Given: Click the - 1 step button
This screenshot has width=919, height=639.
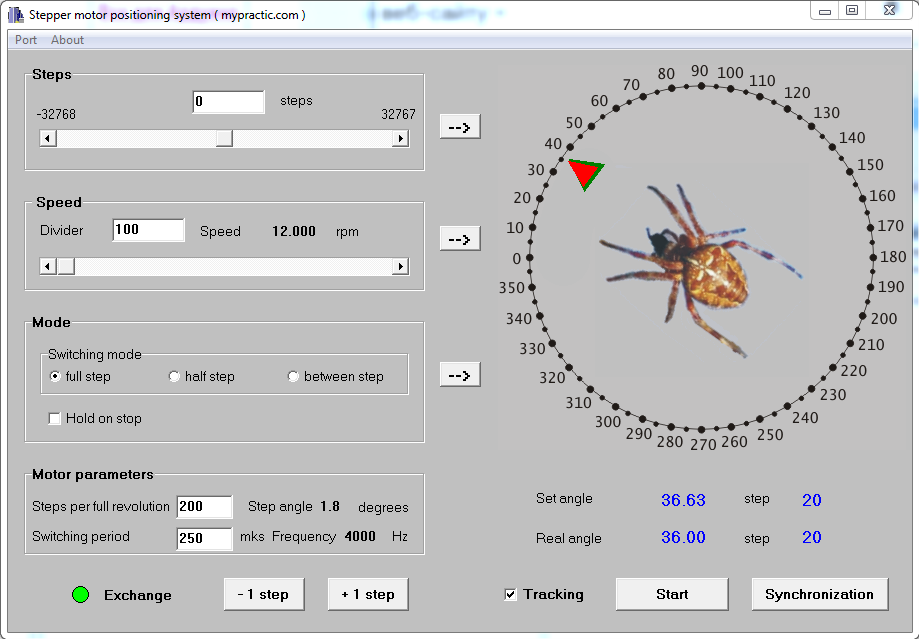Looking at the screenshot, I should [x=264, y=594].
